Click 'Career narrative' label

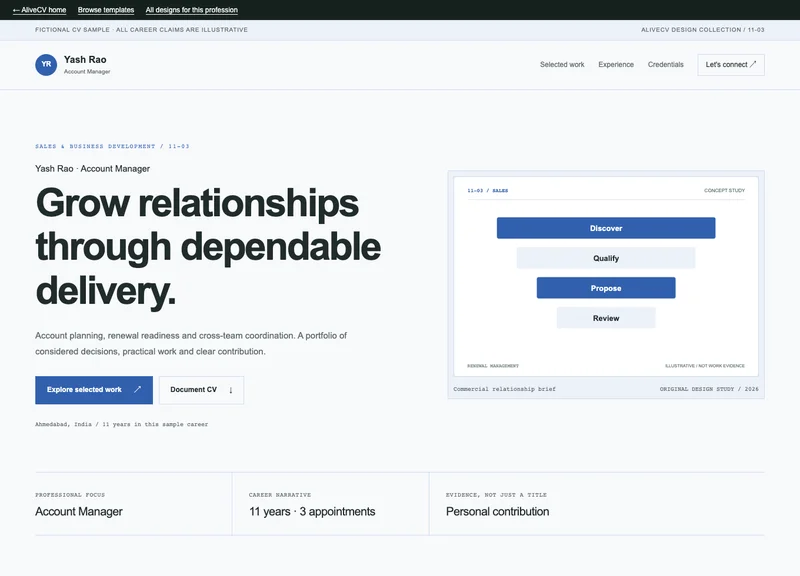(x=280, y=495)
